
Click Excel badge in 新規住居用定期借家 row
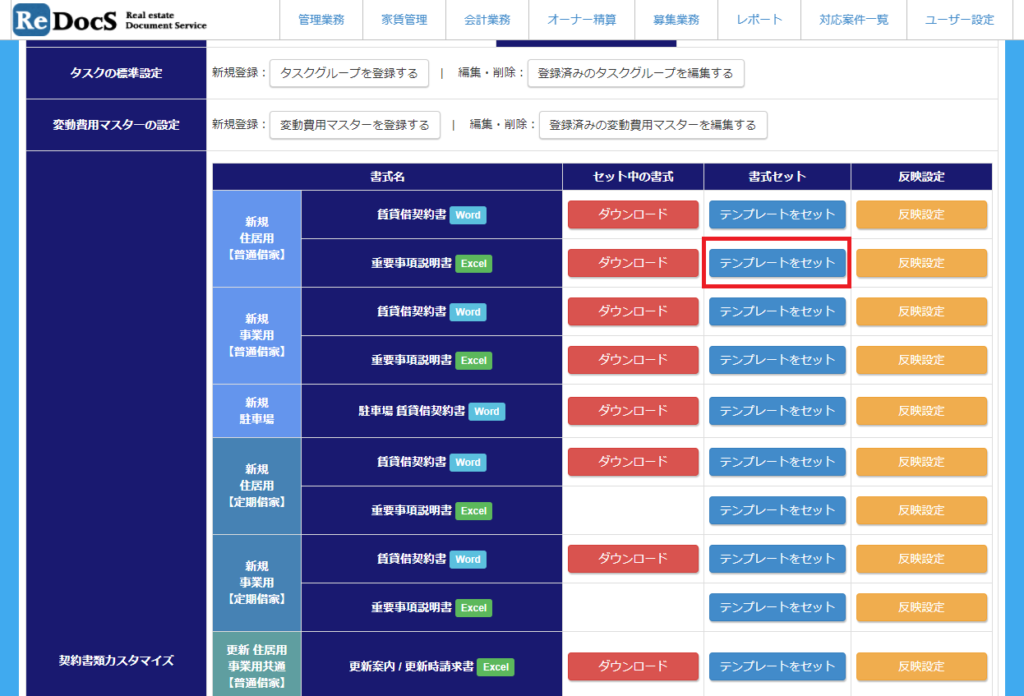(473, 511)
